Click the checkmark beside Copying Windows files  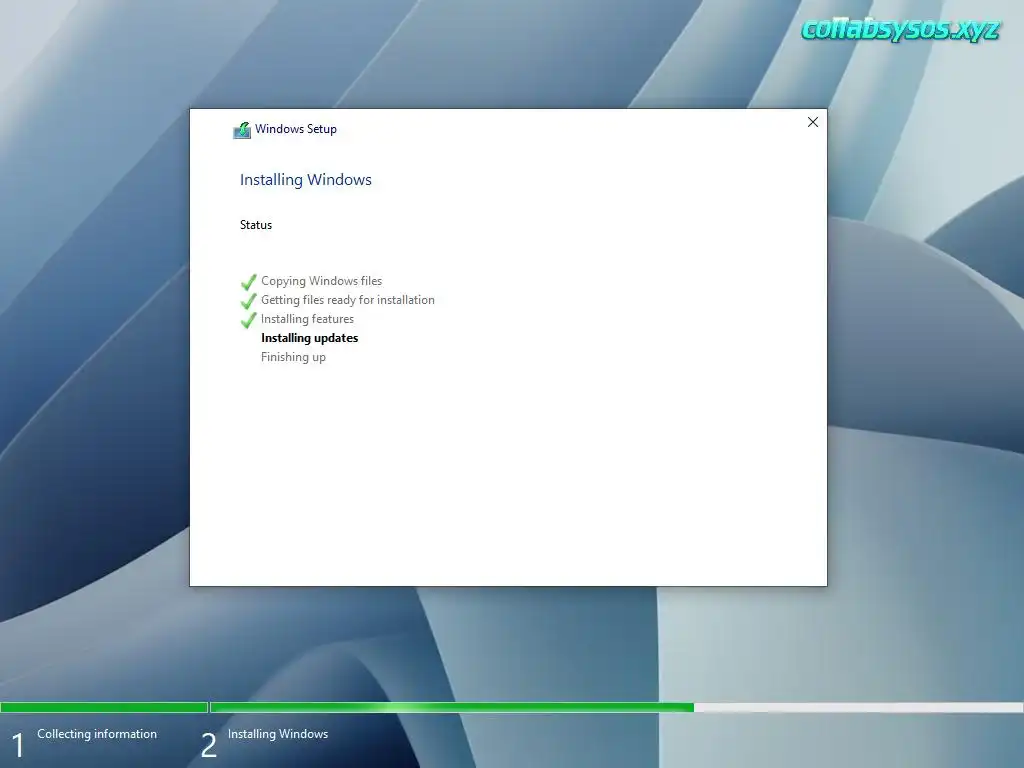(x=248, y=282)
